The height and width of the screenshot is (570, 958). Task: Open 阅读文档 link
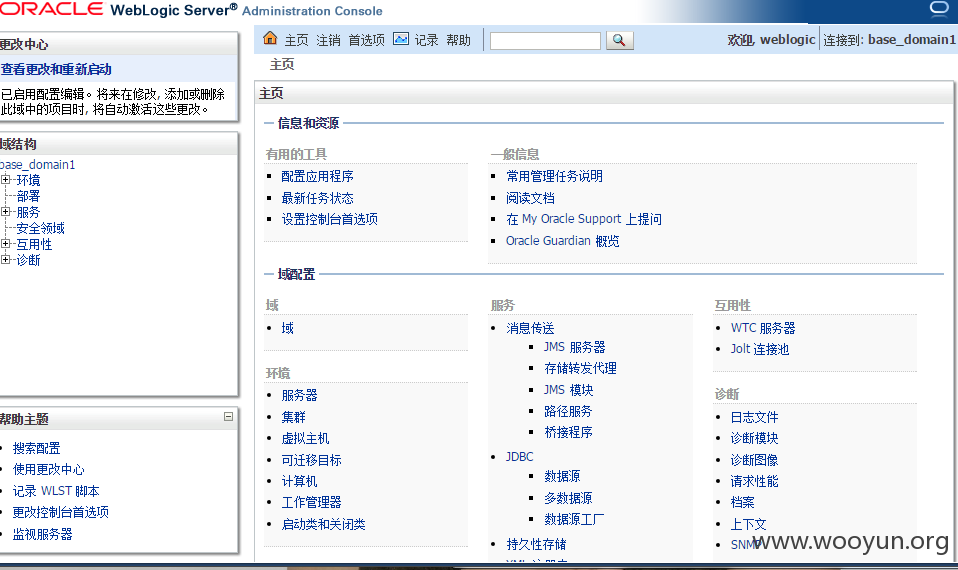[x=530, y=198]
